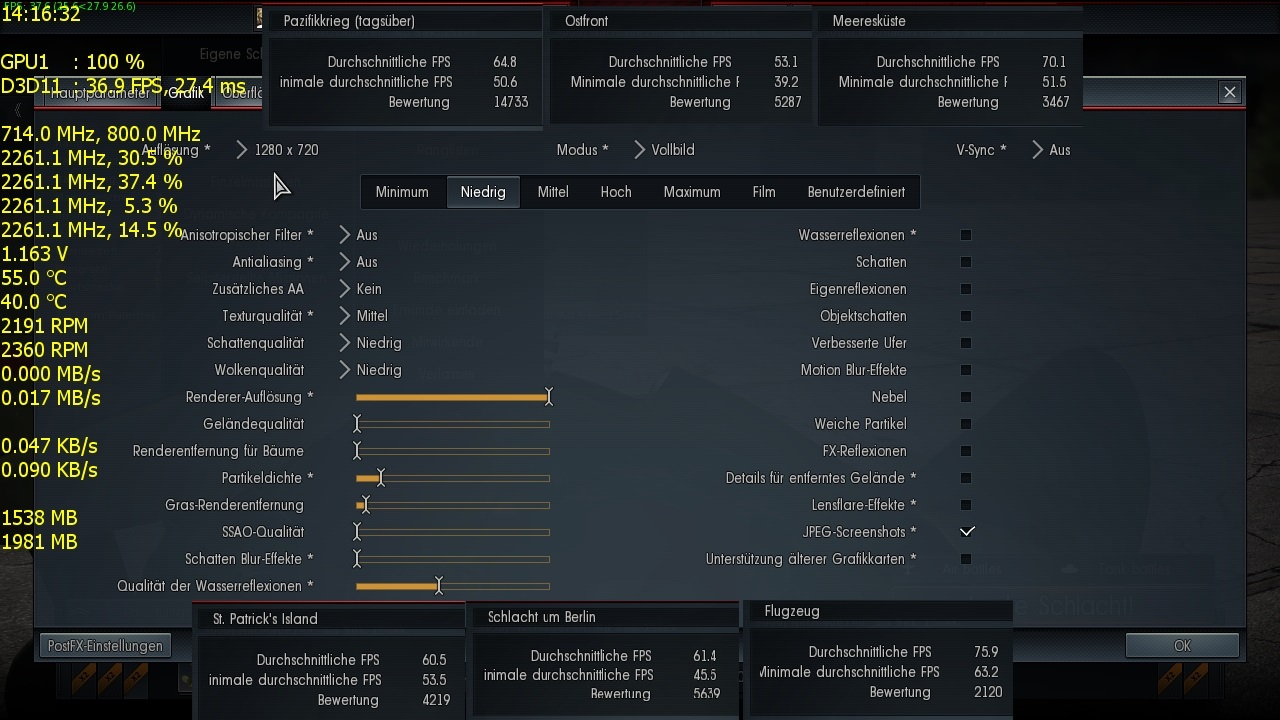Enable the Schatten checkbox

pos(966,262)
